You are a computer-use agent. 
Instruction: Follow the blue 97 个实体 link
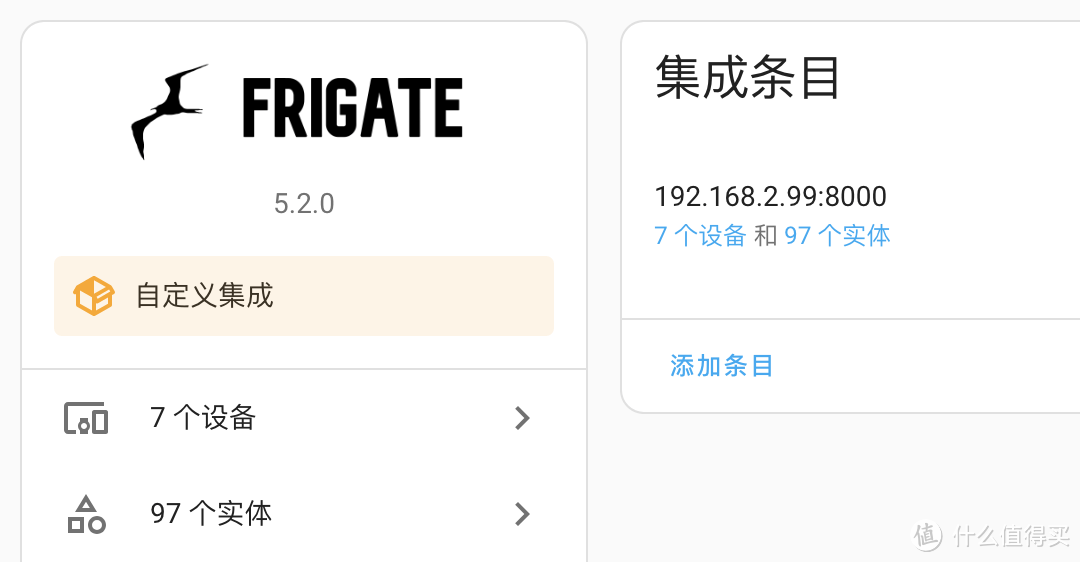tap(837, 236)
